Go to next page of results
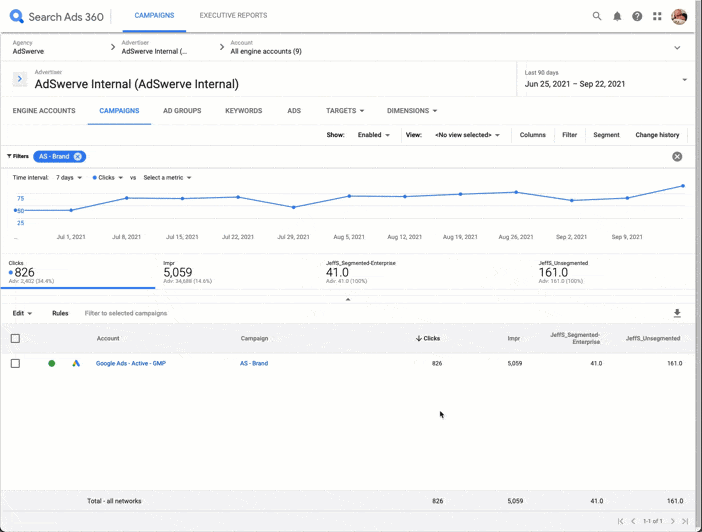 (x=672, y=521)
